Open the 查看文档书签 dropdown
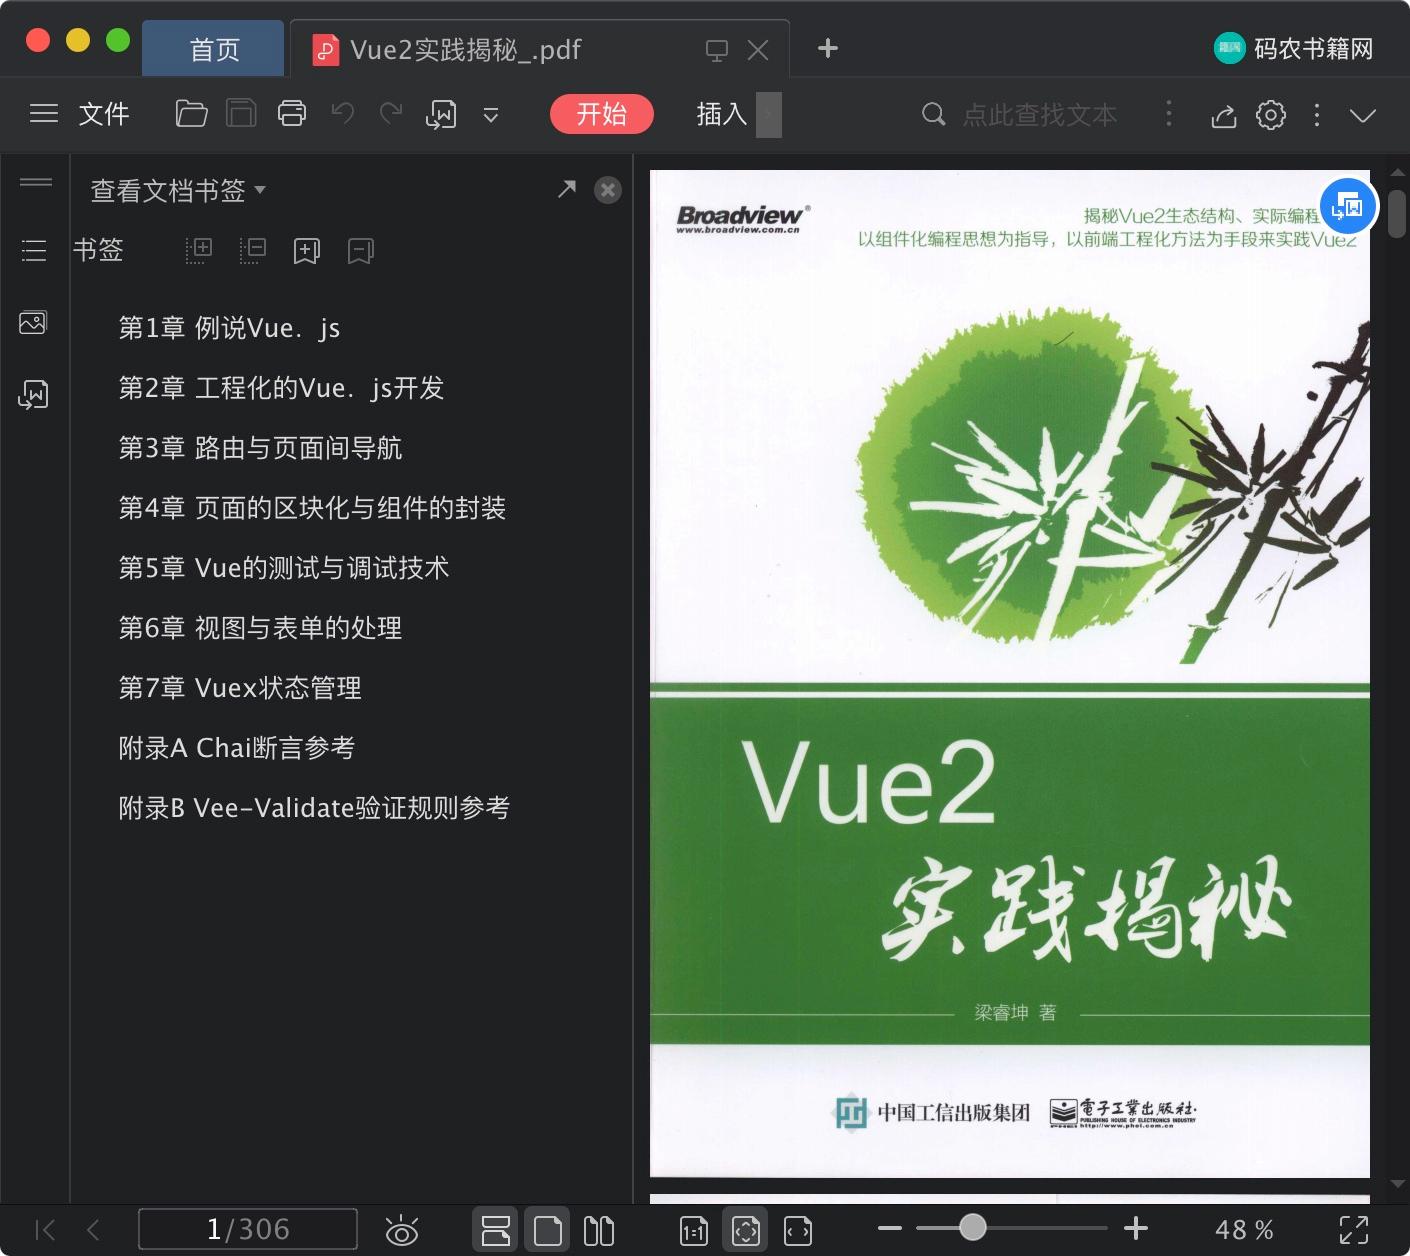Viewport: 1410px width, 1256px height. 178,190
